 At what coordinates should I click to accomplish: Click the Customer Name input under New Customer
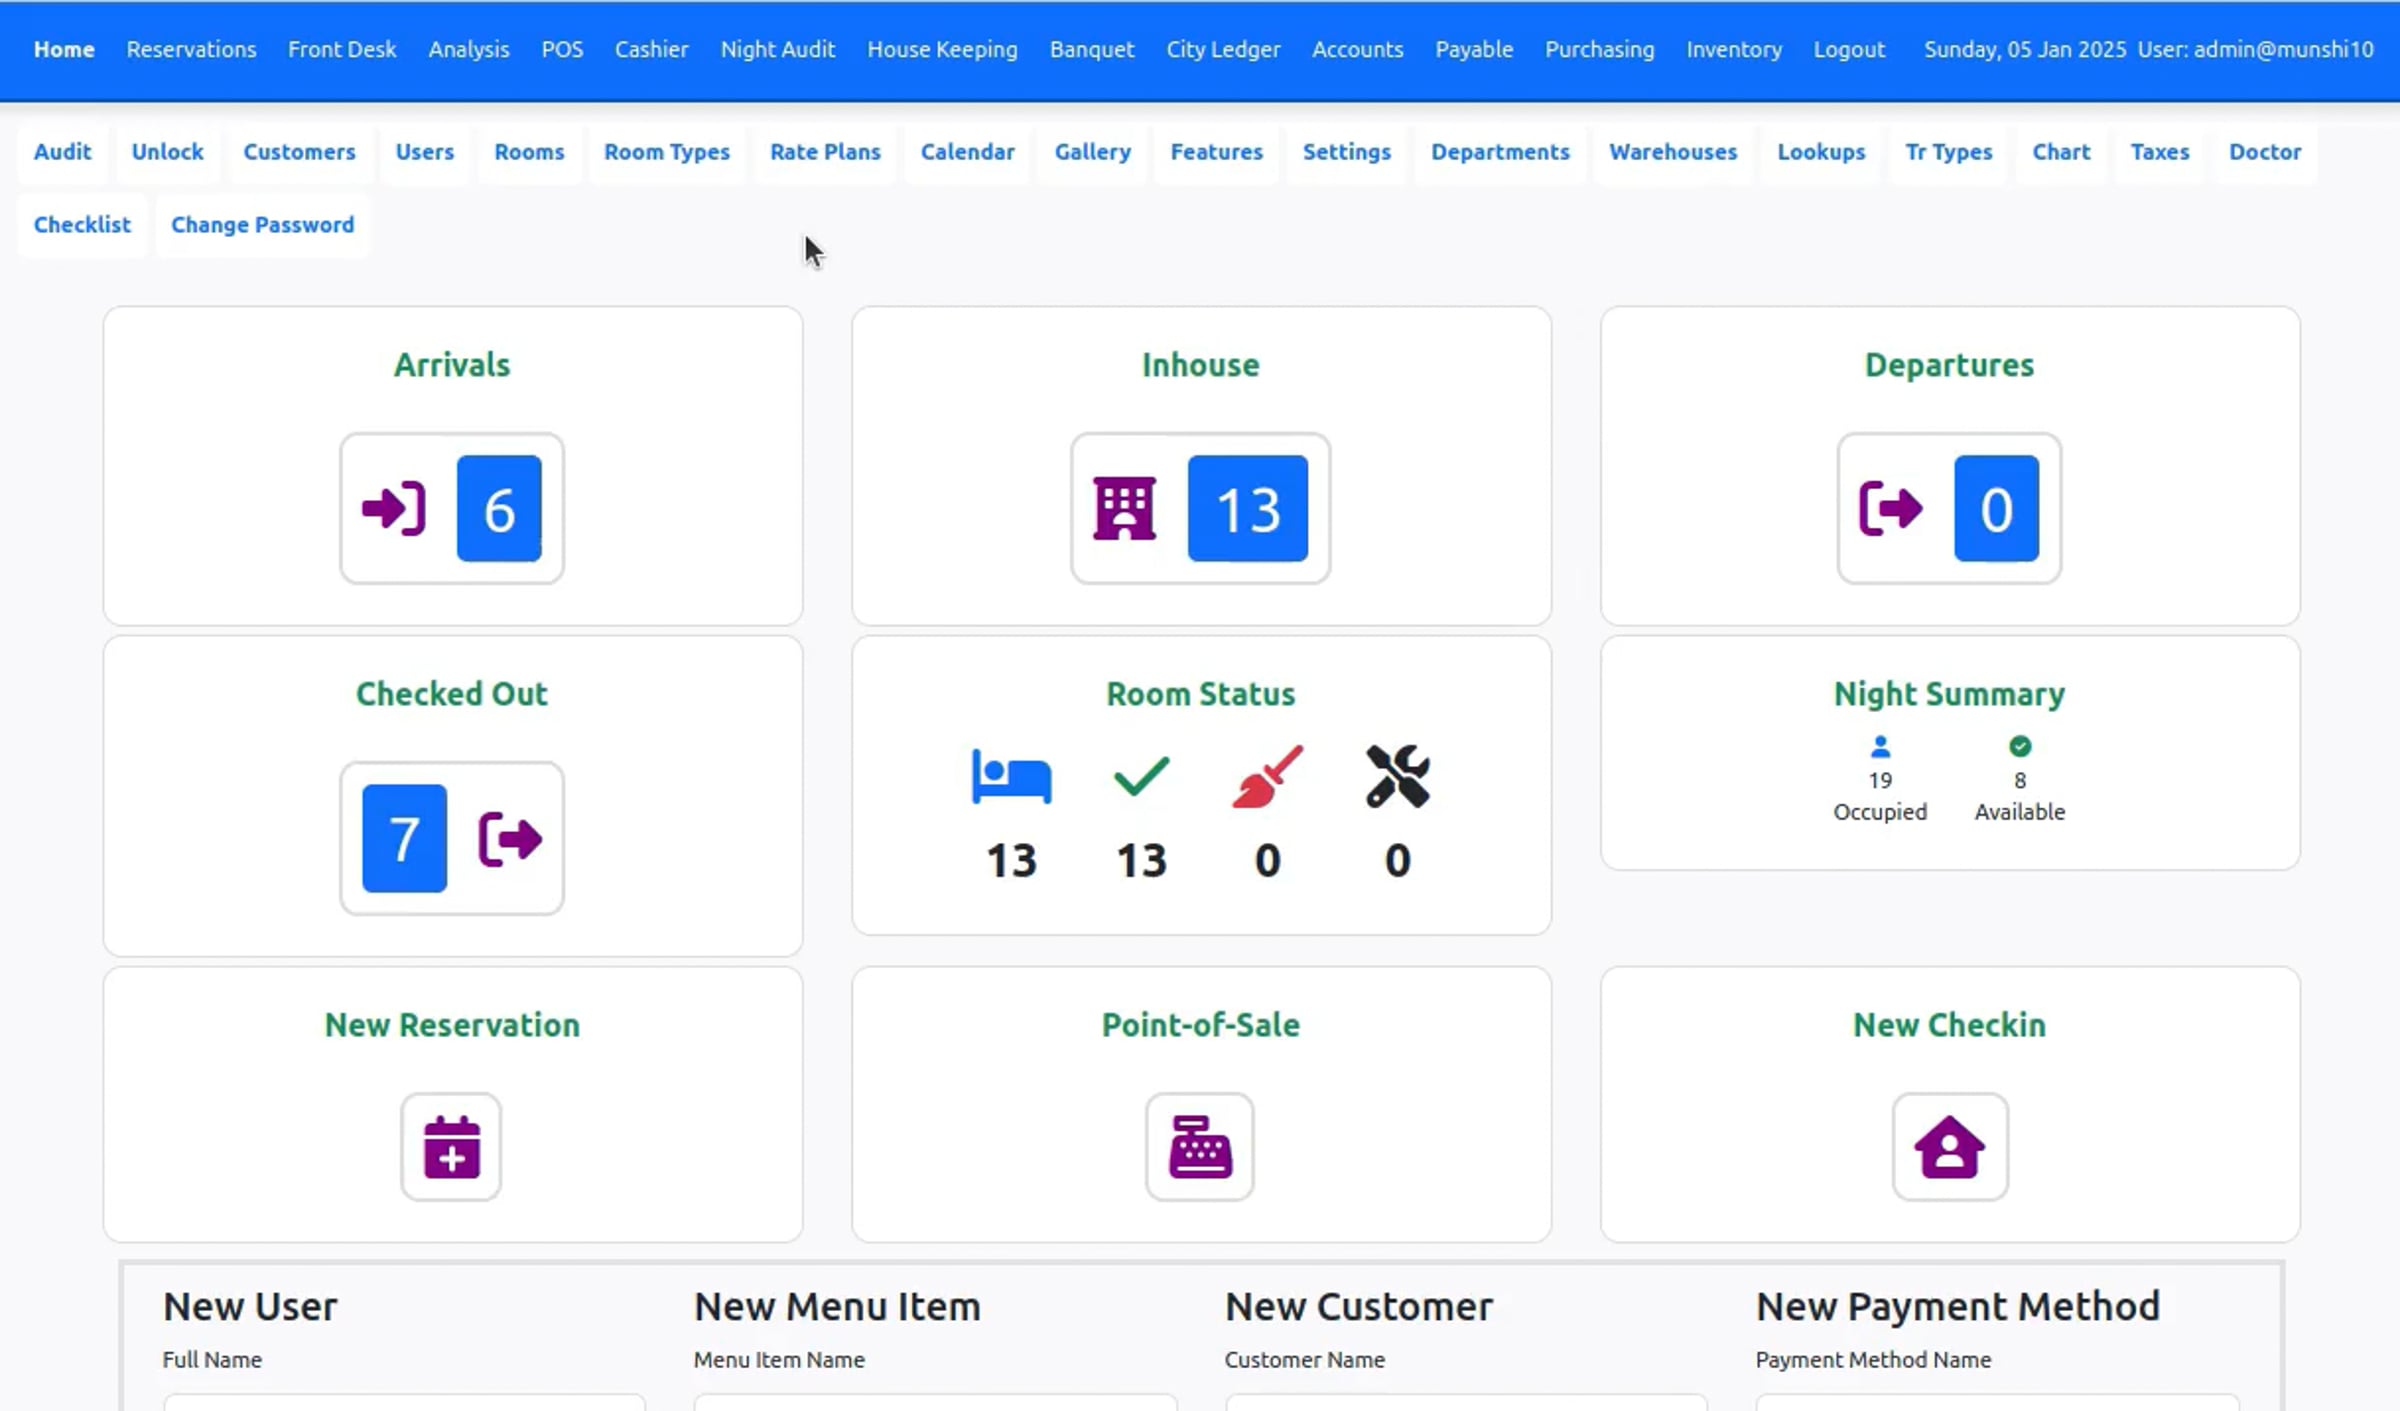pos(1466,1402)
